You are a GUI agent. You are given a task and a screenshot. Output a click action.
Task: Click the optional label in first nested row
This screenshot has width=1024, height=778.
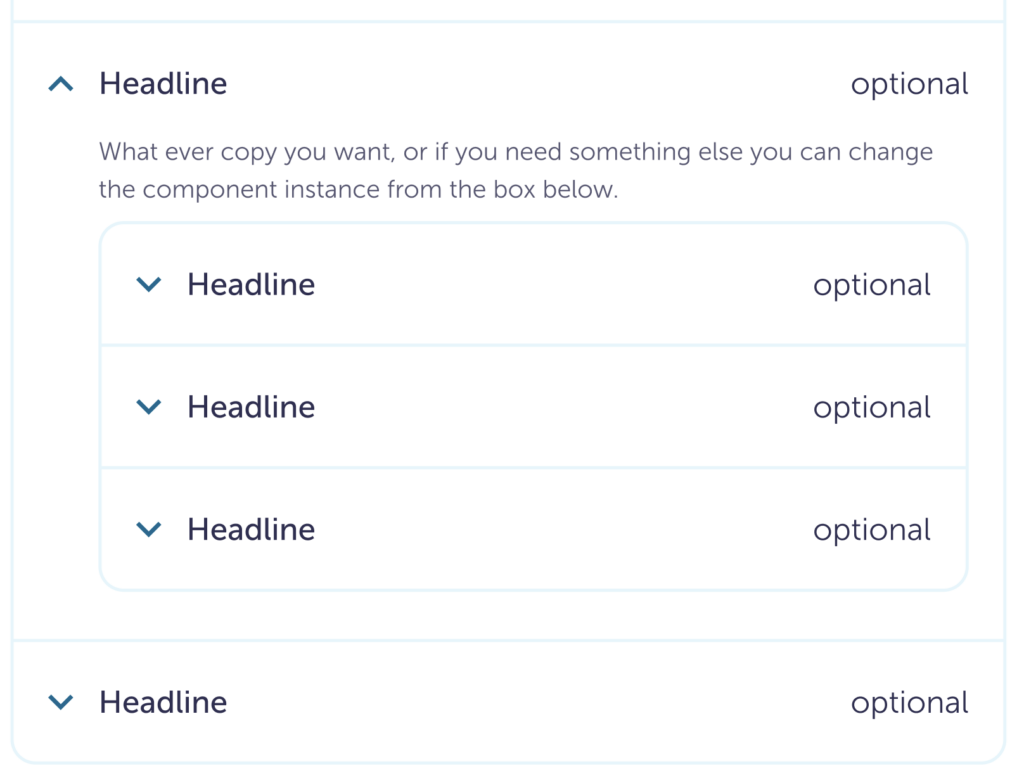click(871, 286)
